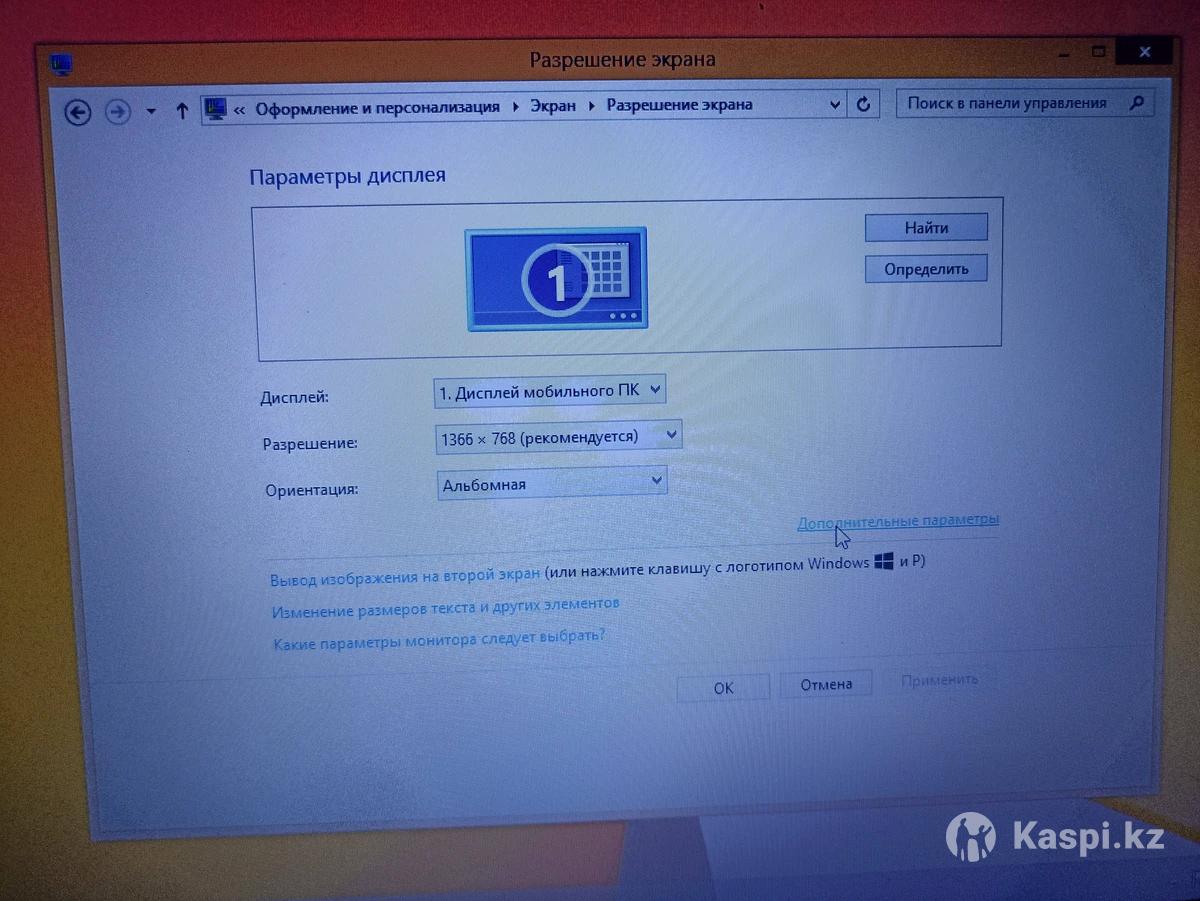The width and height of the screenshot is (1200, 901).
Task: Open the Дисплей dropdown list
Action: point(550,392)
